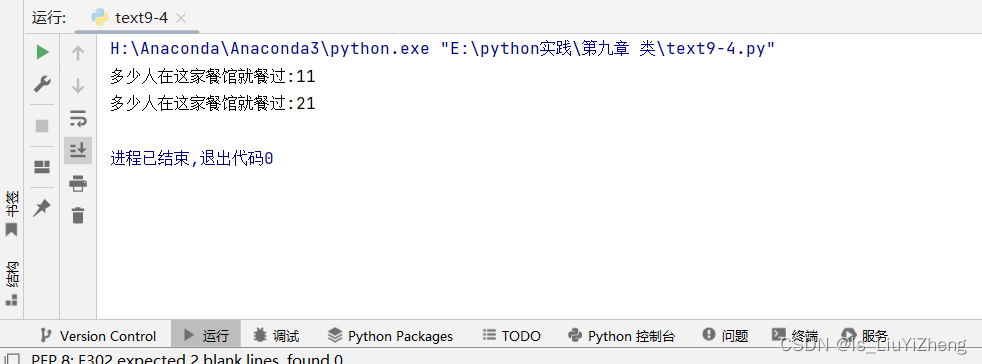This screenshot has height=364, width=982.
Task: Open the 结构 structure side panel
Action: click(x=11, y=284)
